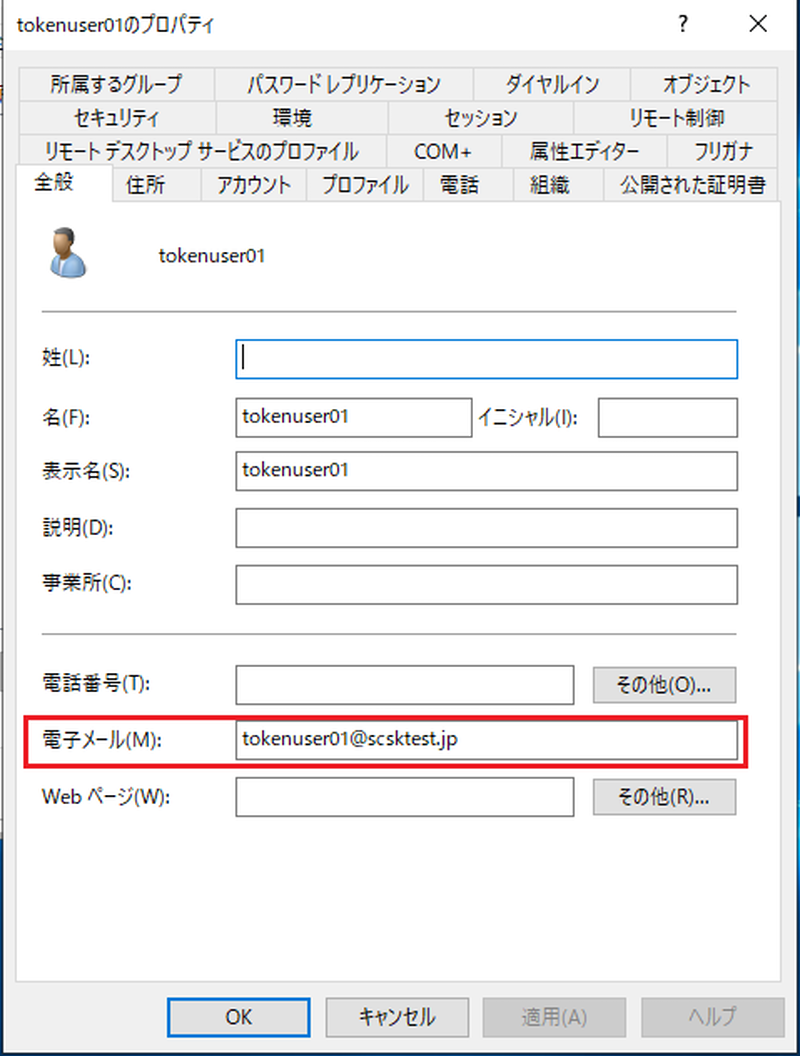
Task: Open the 所属するグループ tab
Action: [116, 84]
